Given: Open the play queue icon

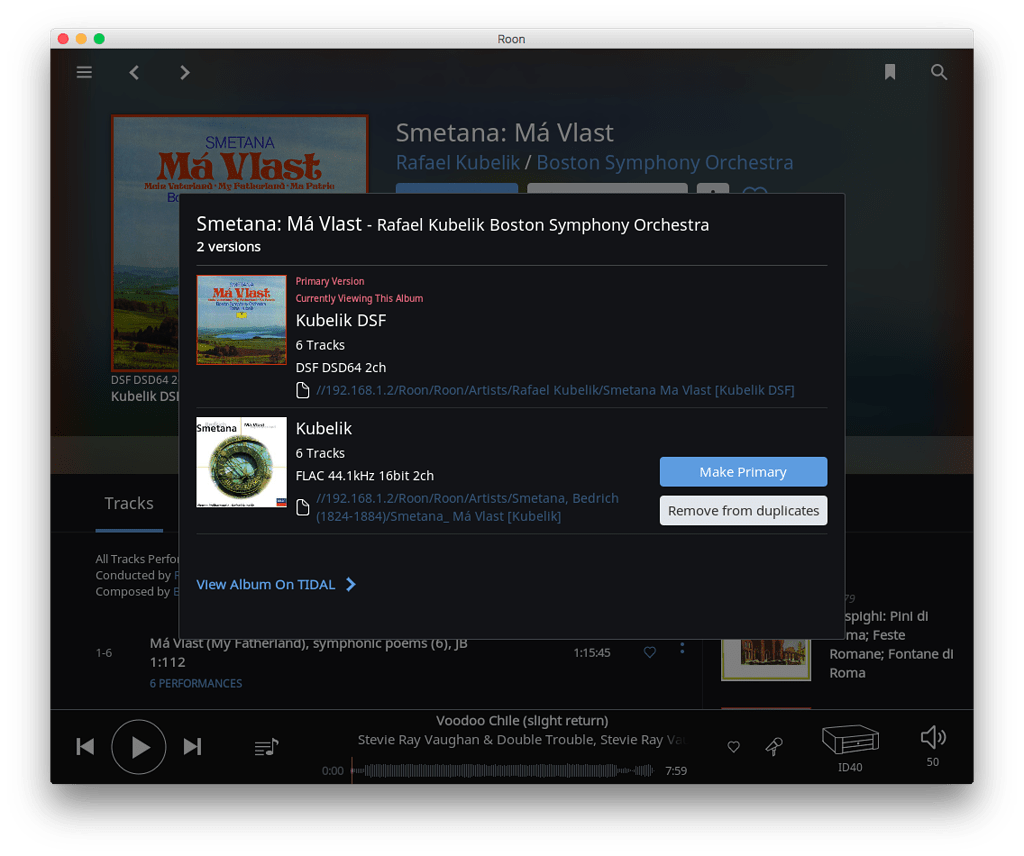Looking at the screenshot, I should pos(266,746).
